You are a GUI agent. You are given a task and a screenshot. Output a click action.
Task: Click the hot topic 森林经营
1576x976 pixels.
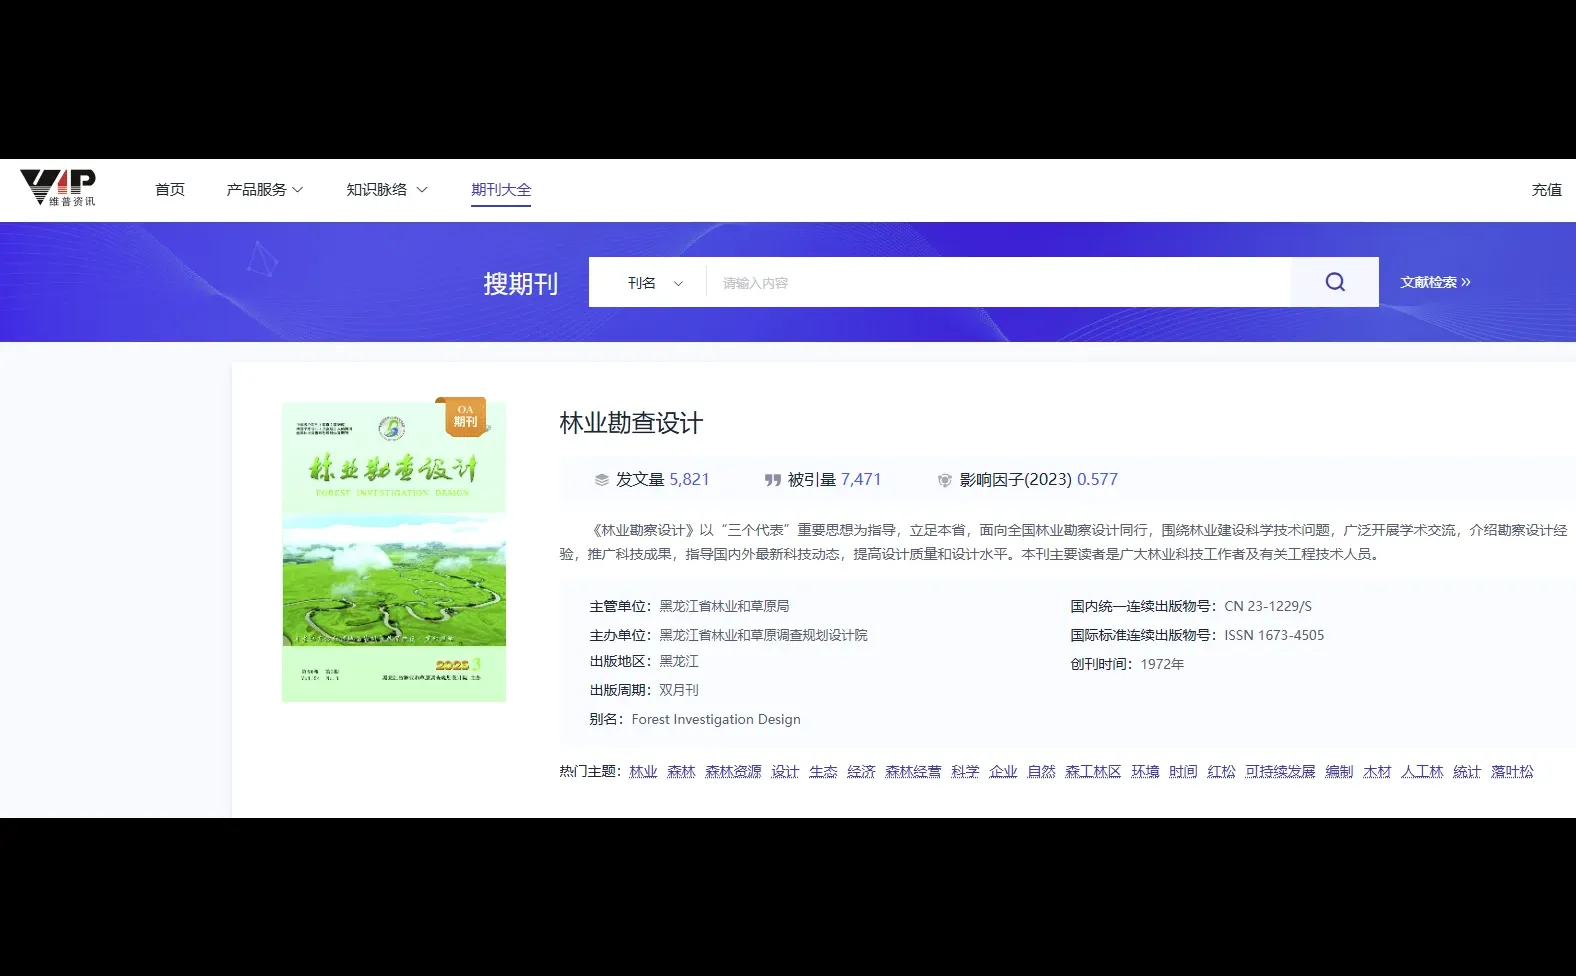[x=913, y=771]
